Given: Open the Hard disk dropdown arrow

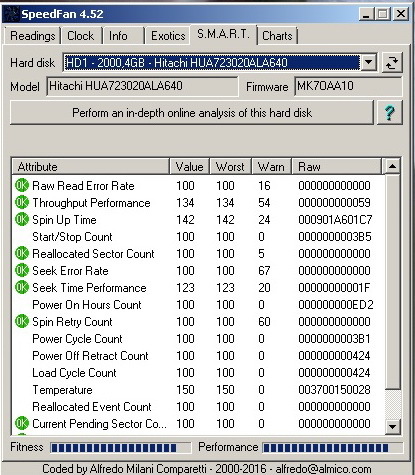Looking at the screenshot, I should (369, 62).
